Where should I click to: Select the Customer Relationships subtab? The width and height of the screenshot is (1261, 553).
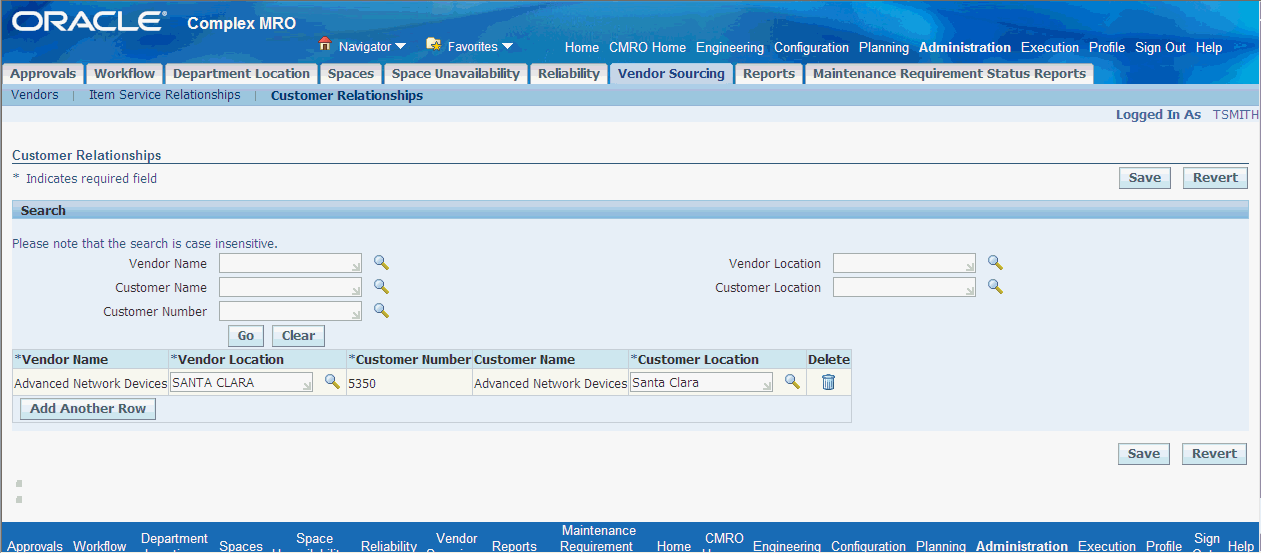click(x=347, y=96)
